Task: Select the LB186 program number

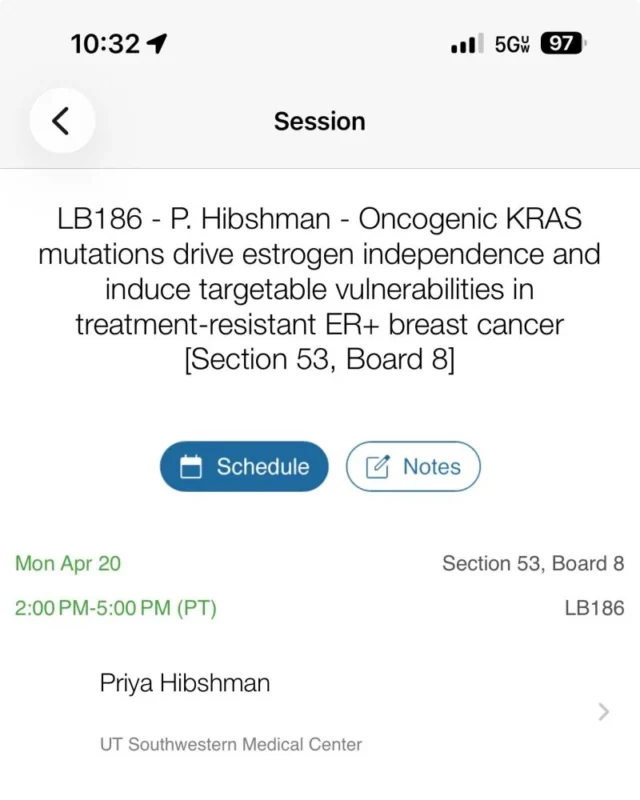Action: (x=597, y=607)
